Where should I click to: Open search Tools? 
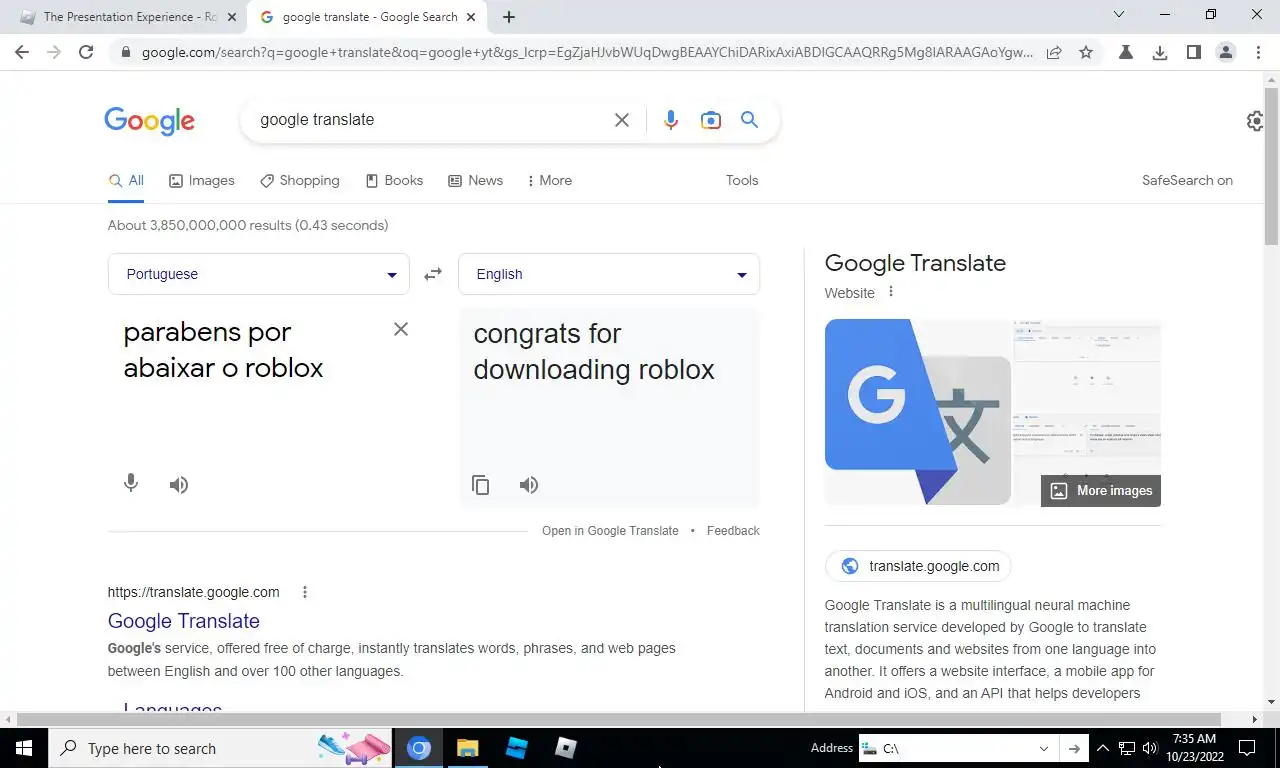pos(742,180)
